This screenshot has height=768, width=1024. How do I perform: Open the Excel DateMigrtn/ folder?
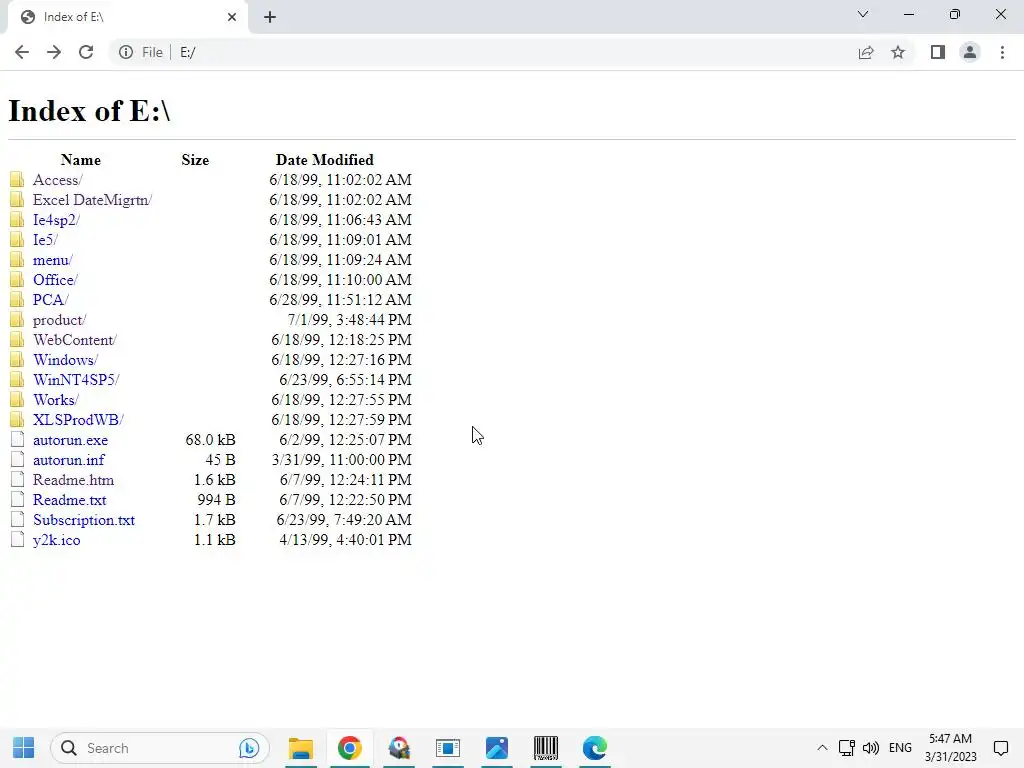[x=92, y=200]
